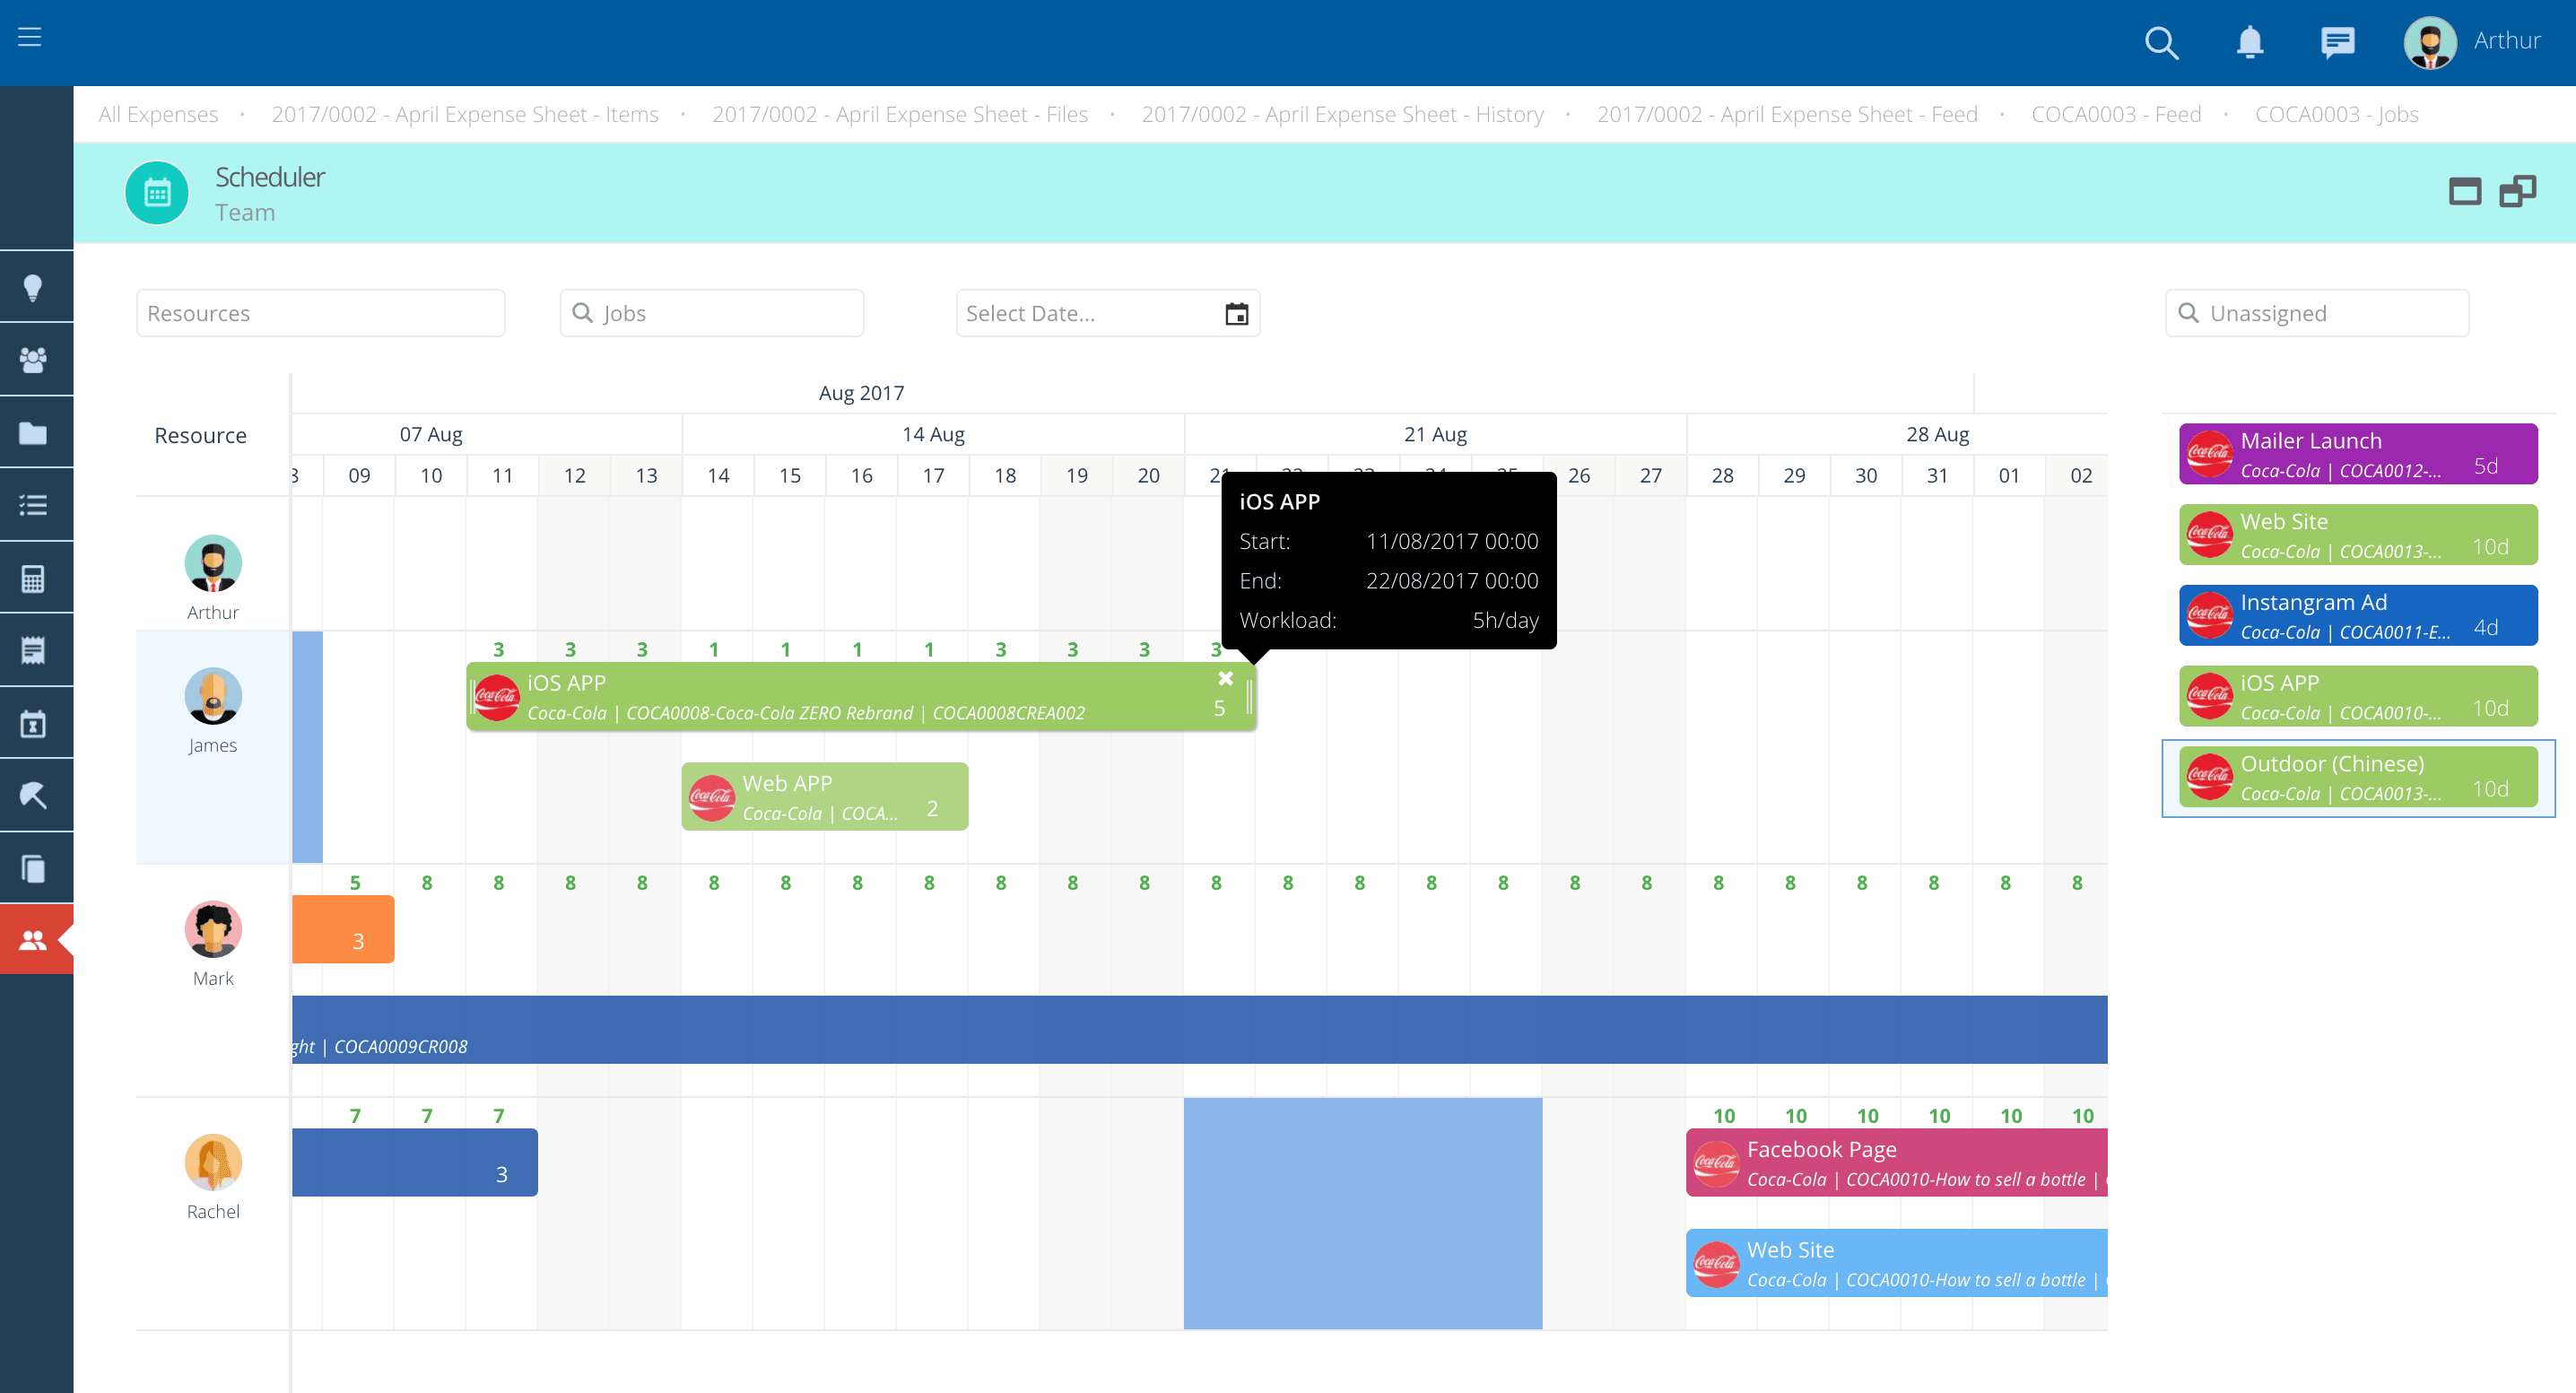Image resolution: width=2576 pixels, height=1393 pixels.
Task: Click Mark's blue COCA0009CR008 booking bar
Action: (x=1200, y=1029)
